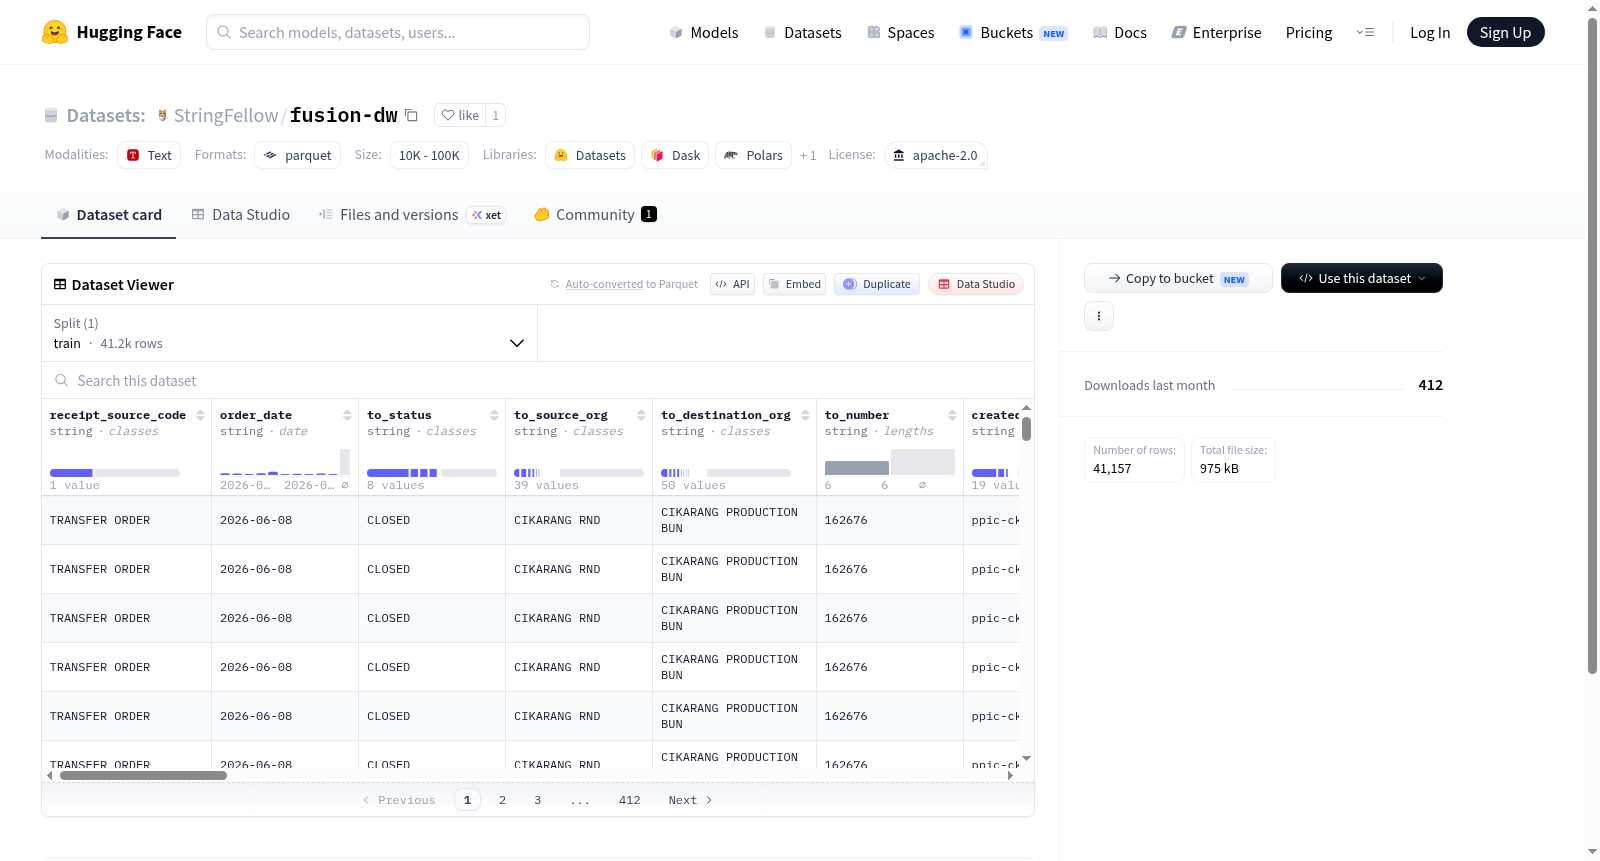
Task: Click the Previous page button
Action: point(399,800)
